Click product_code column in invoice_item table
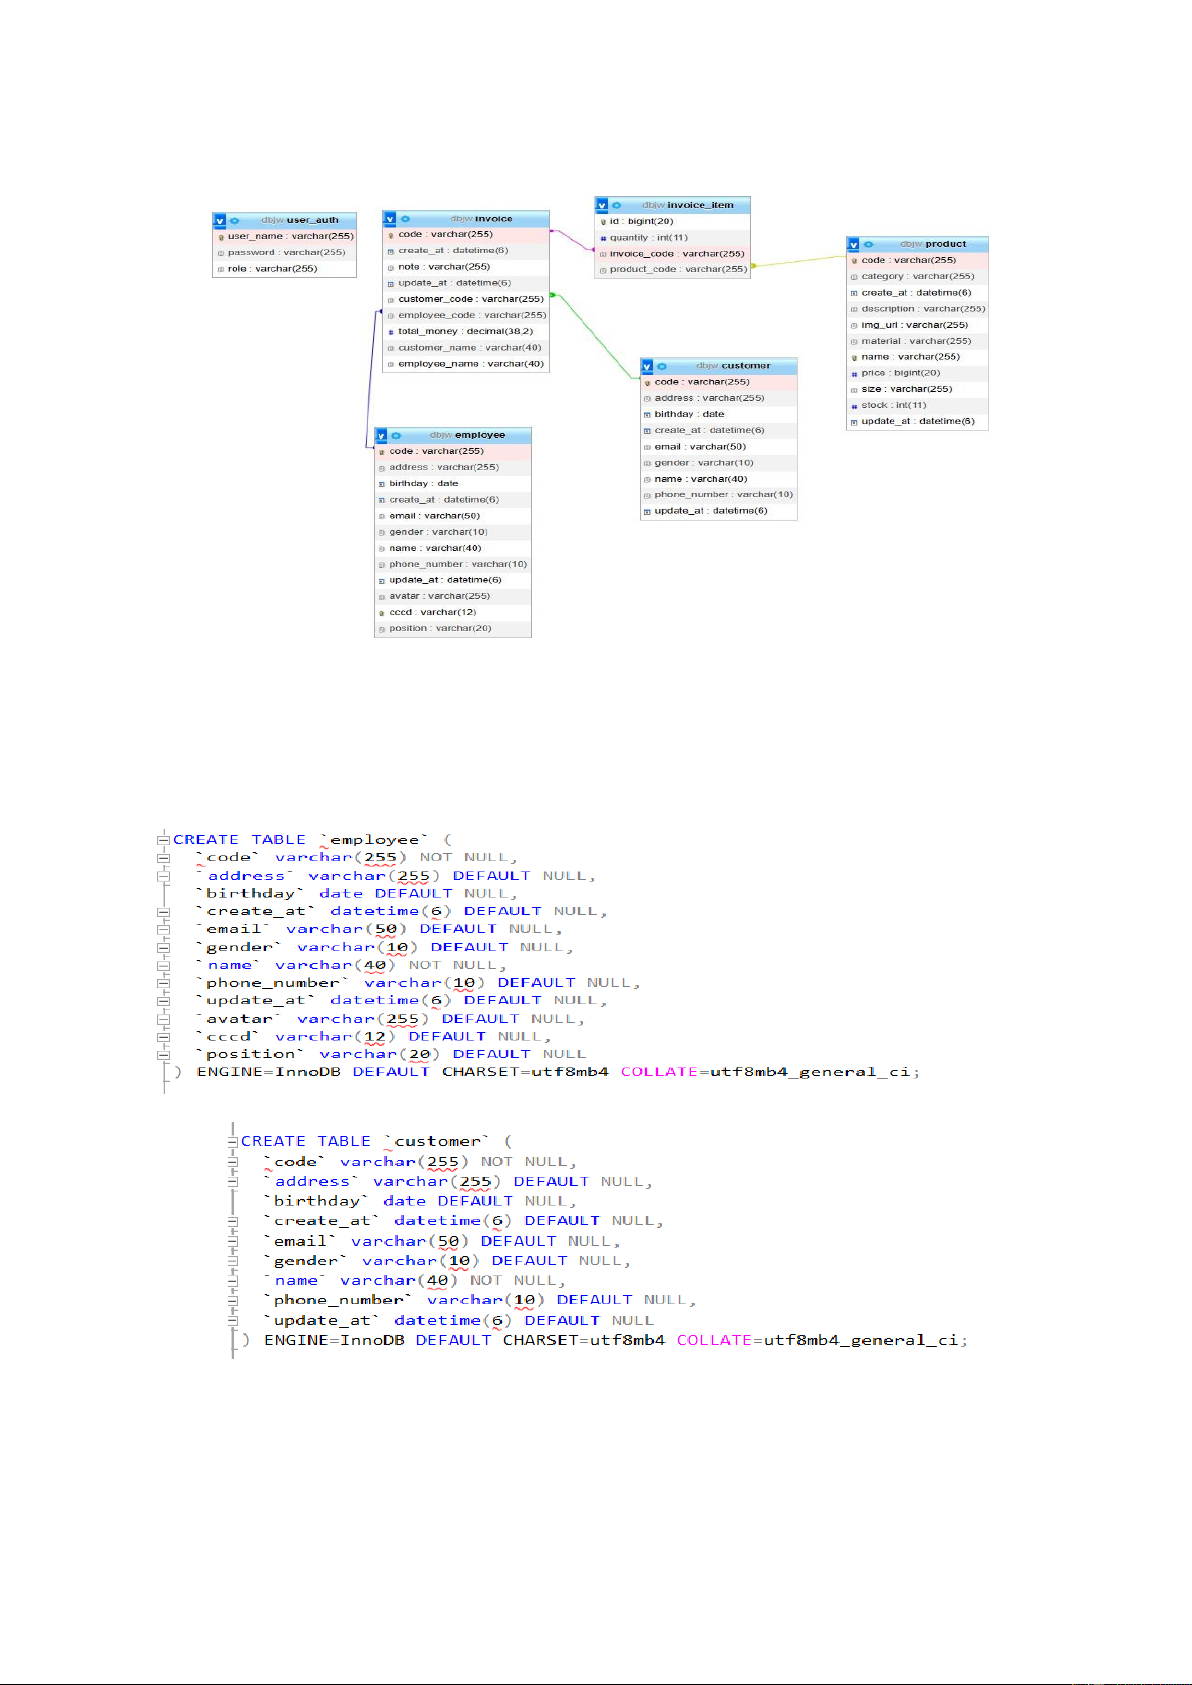The height and width of the screenshot is (1685, 1192). (677, 269)
